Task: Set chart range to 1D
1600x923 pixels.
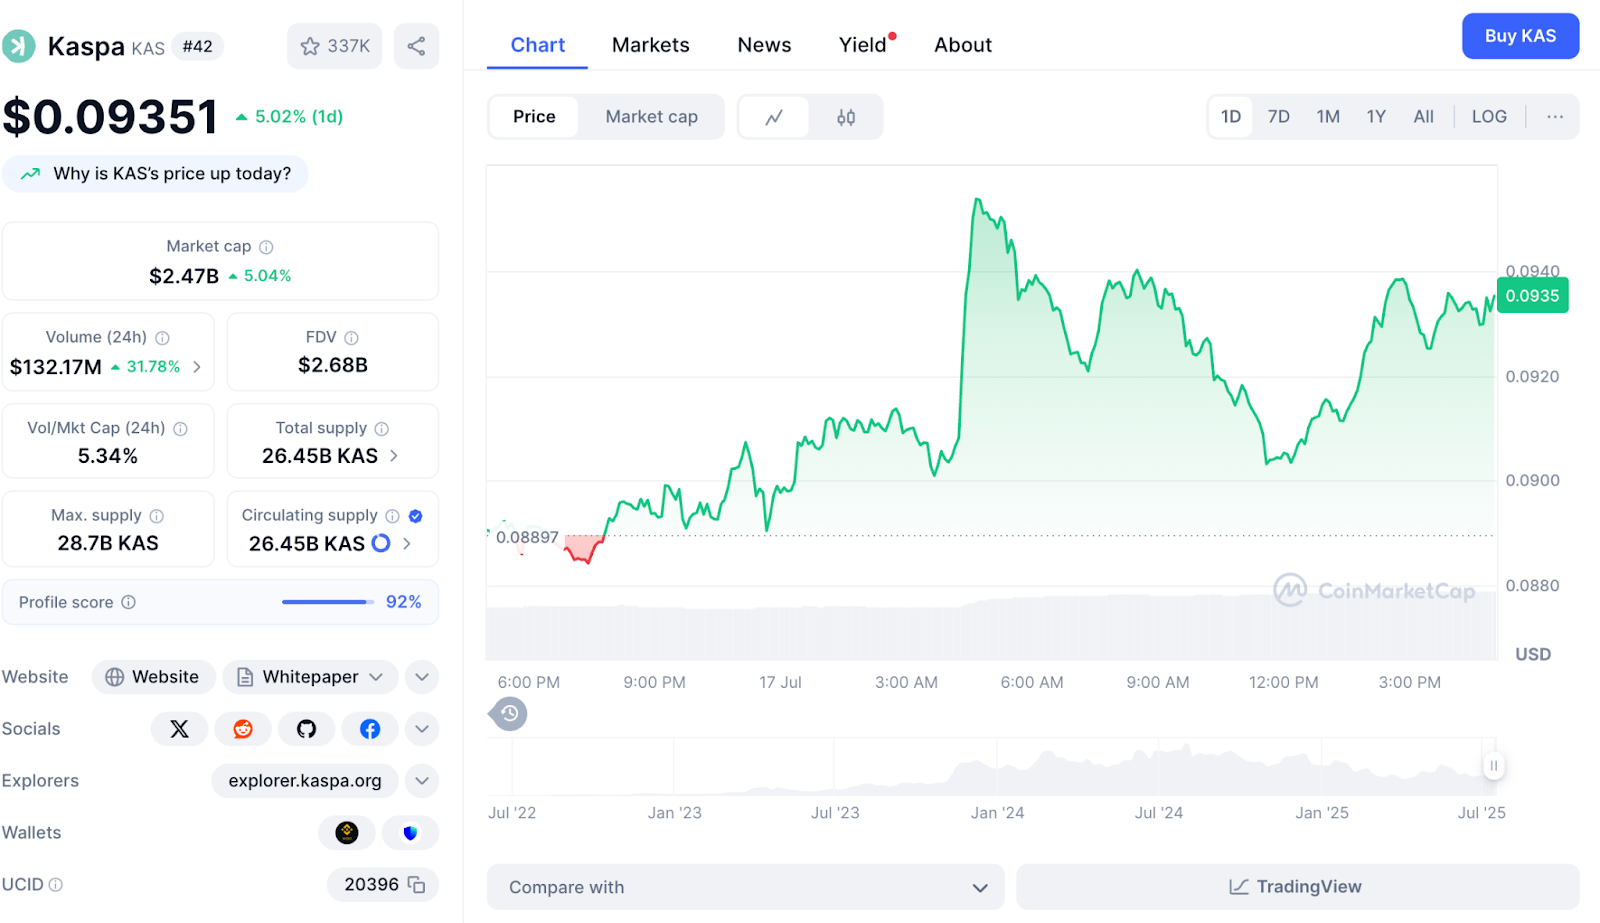Action: [x=1231, y=117]
